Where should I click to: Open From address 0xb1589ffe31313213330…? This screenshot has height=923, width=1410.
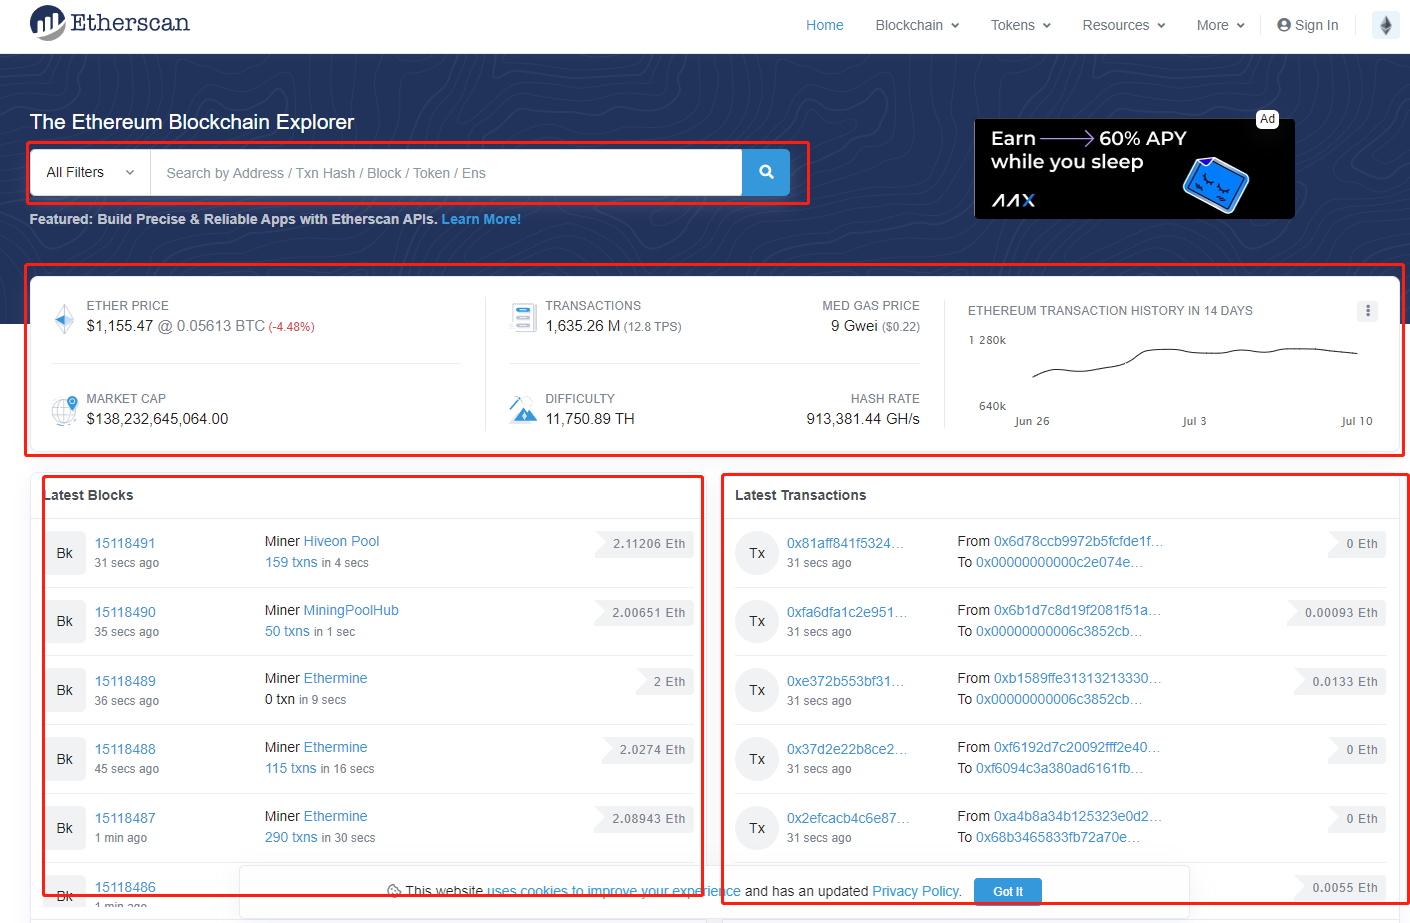(x=1077, y=678)
